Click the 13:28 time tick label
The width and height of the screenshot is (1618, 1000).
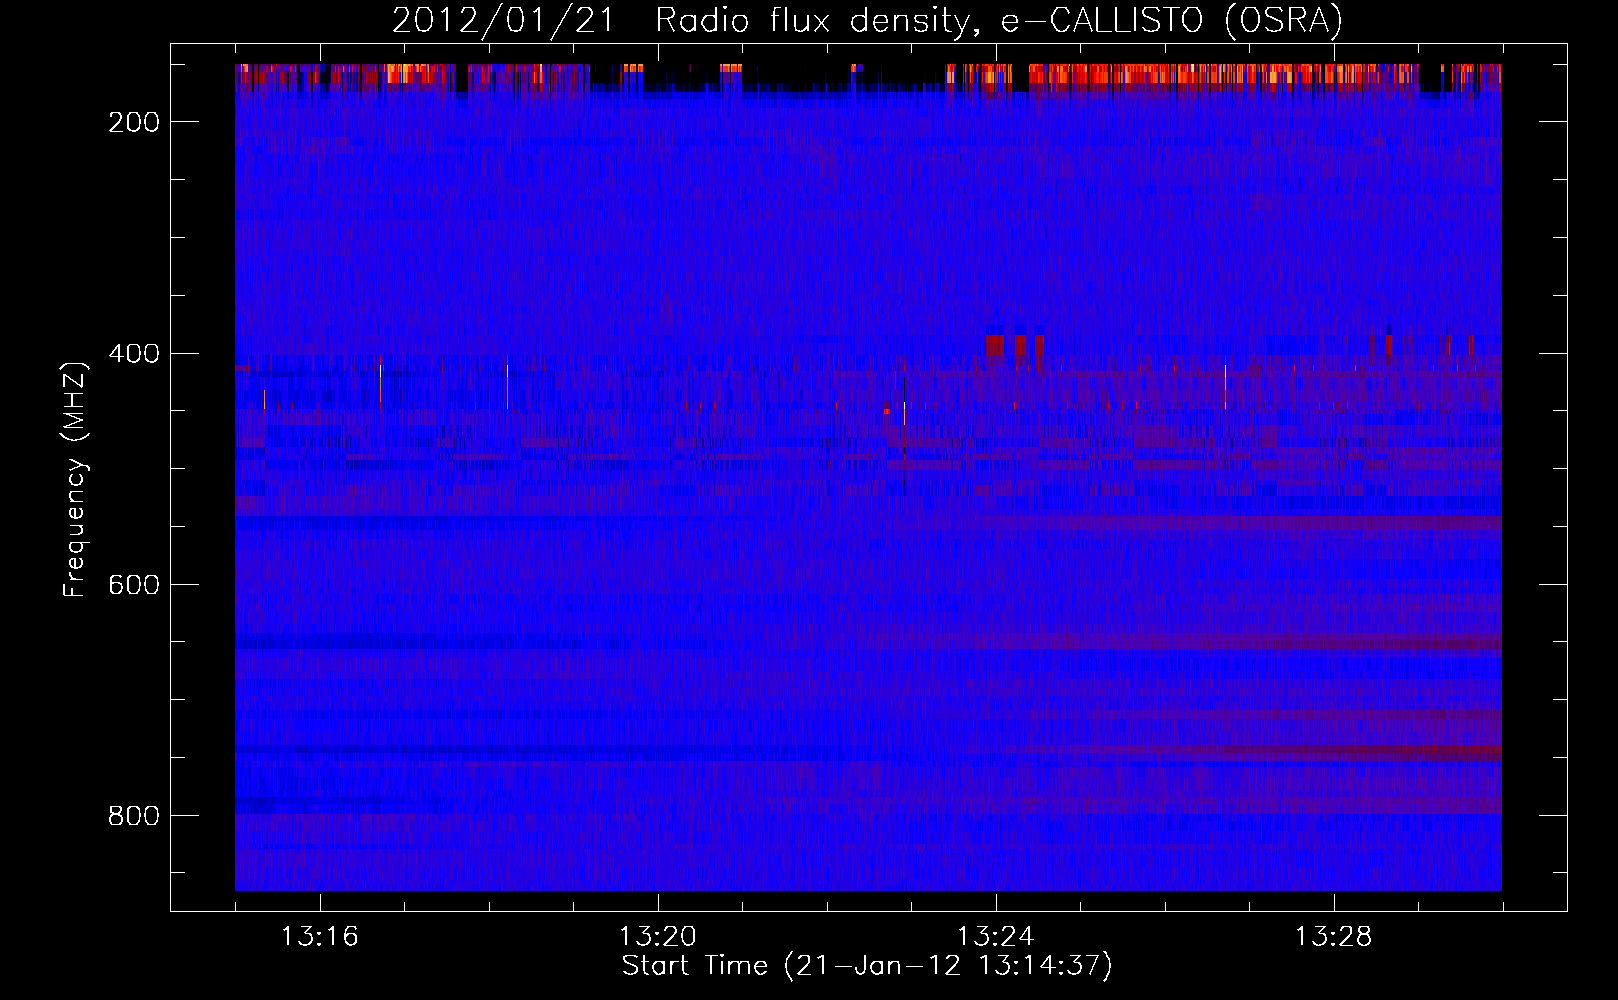click(x=1334, y=937)
